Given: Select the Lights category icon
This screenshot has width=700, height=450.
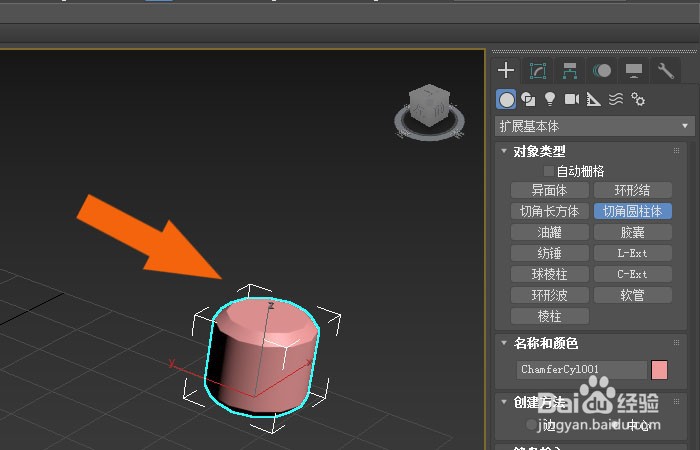Looking at the screenshot, I should [550, 100].
